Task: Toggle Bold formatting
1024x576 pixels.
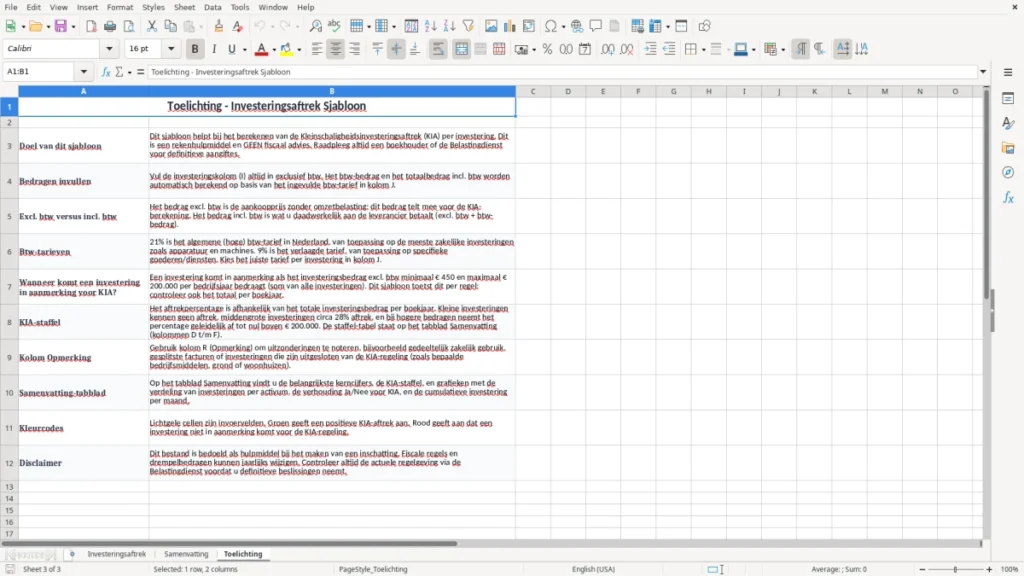Action: coord(195,49)
